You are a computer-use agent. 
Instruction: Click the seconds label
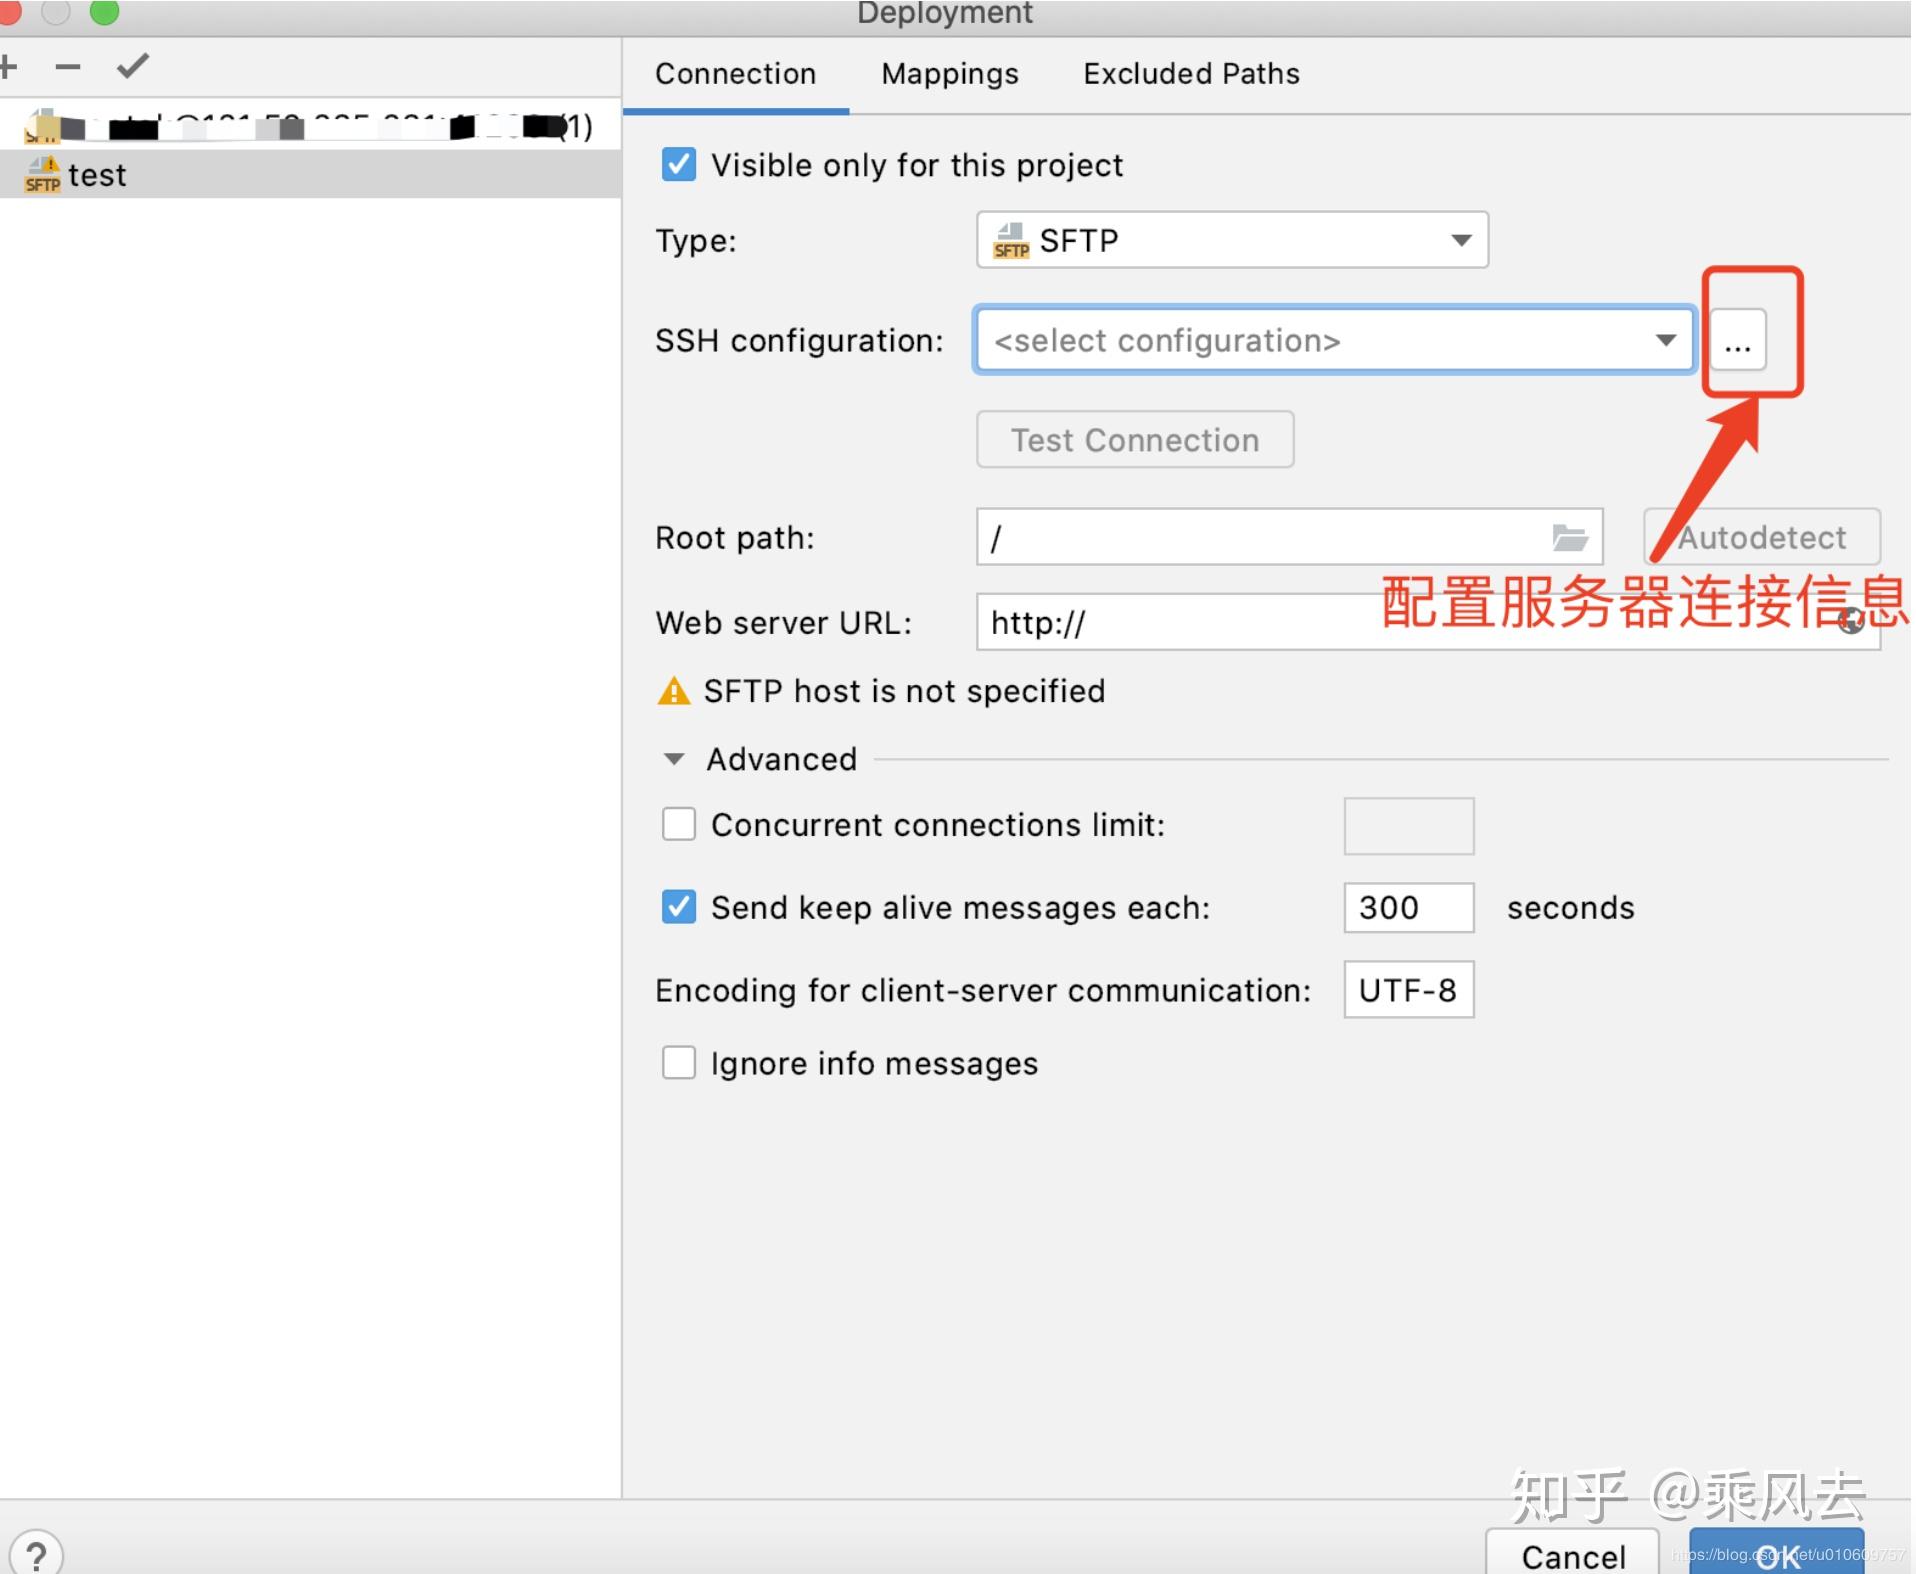[x=1570, y=908]
